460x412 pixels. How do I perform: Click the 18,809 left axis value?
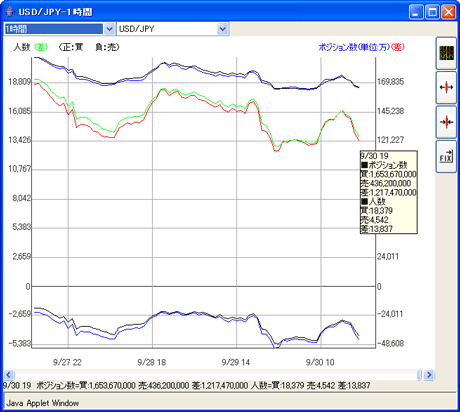(20, 82)
